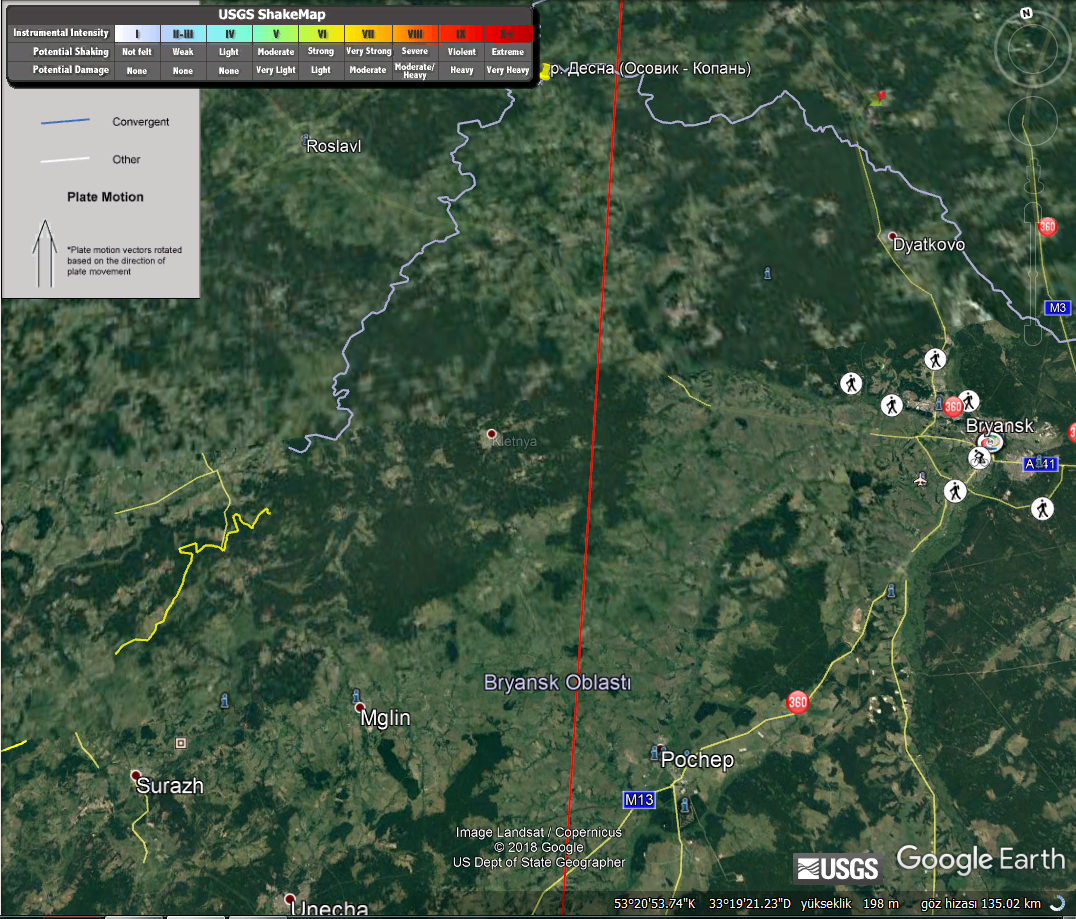
Task: Open the yellow pushpin р. Десна placemark
Action: [x=545, y=71]
